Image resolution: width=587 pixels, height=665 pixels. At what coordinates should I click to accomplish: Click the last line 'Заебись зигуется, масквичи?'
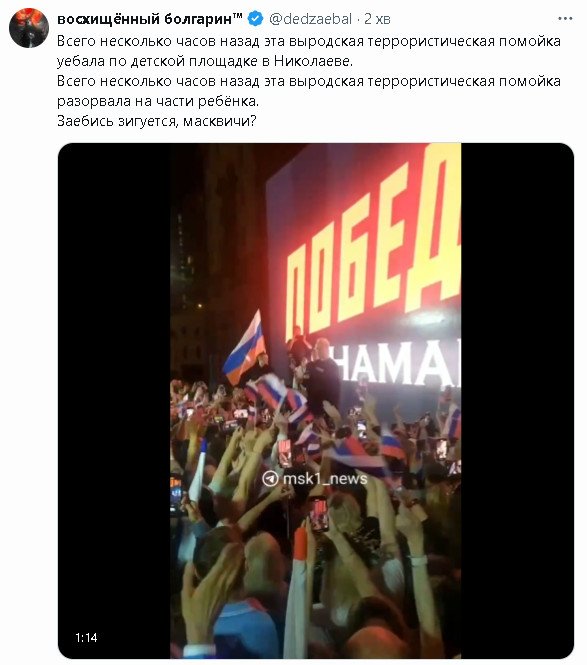click(x=157, y=121)
